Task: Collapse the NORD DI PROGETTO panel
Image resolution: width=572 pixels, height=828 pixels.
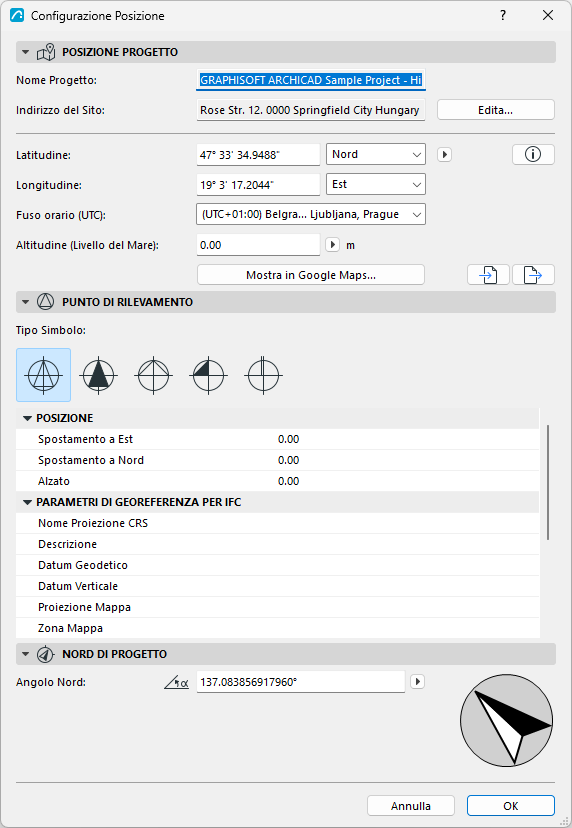Action: tap(25, 654)
